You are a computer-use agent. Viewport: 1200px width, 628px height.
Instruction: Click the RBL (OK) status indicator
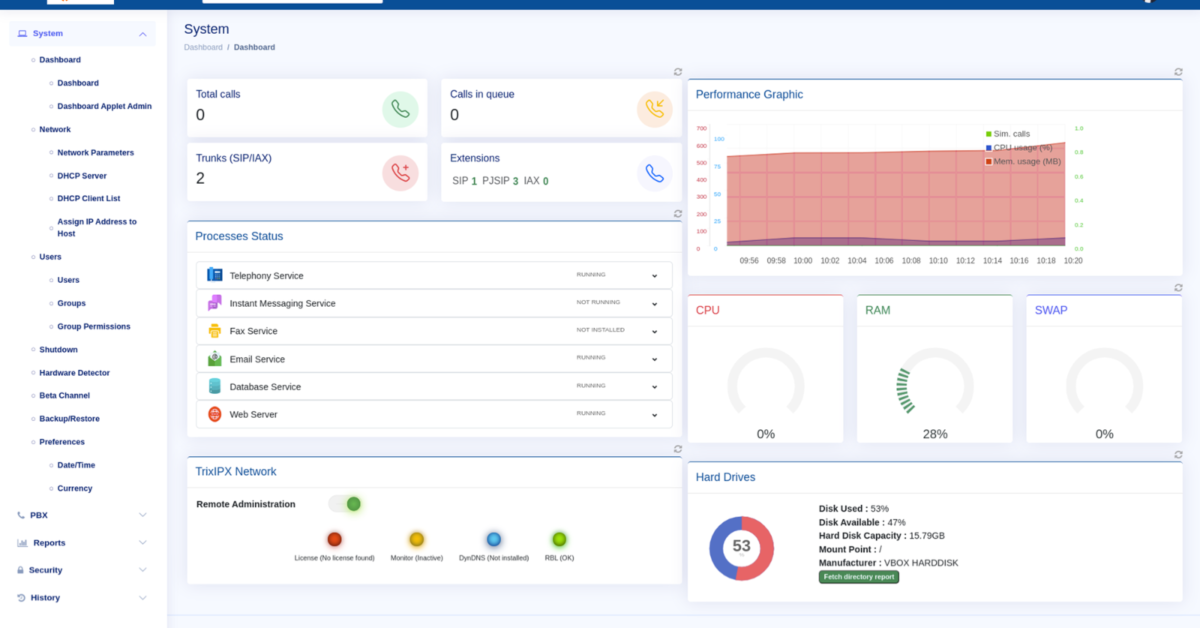pos(559,539)
